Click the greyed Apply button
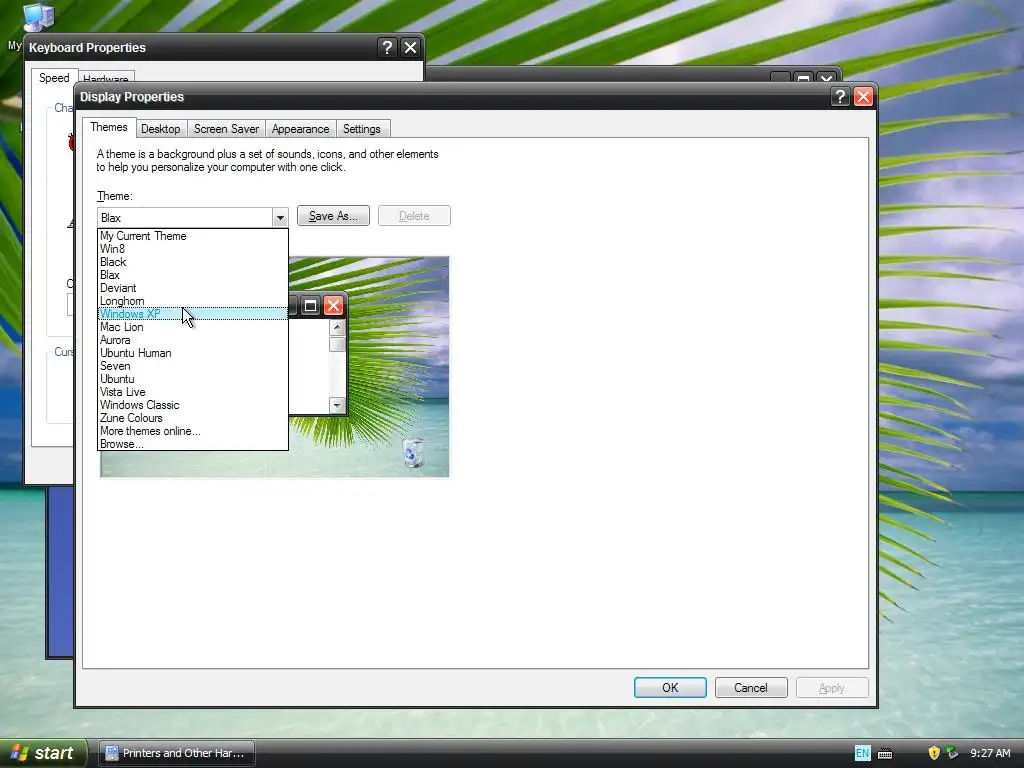Image resolution: width=1024 pixels, height=768 pixels. 832,688
